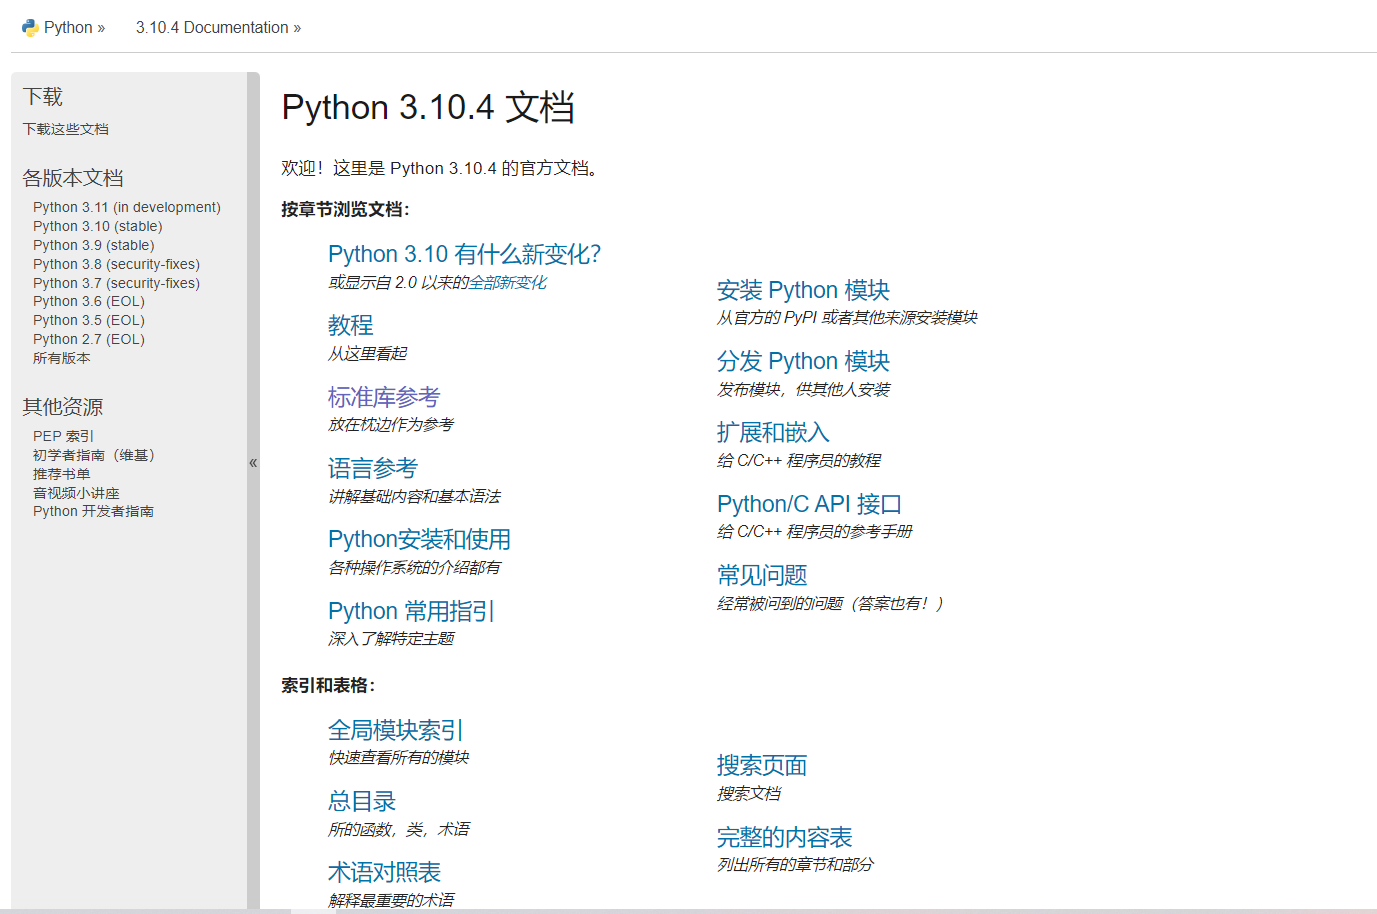Open Python 常用指引 HOWTOs link
Screen dimensions: 1377x914
tap(411, 611)
